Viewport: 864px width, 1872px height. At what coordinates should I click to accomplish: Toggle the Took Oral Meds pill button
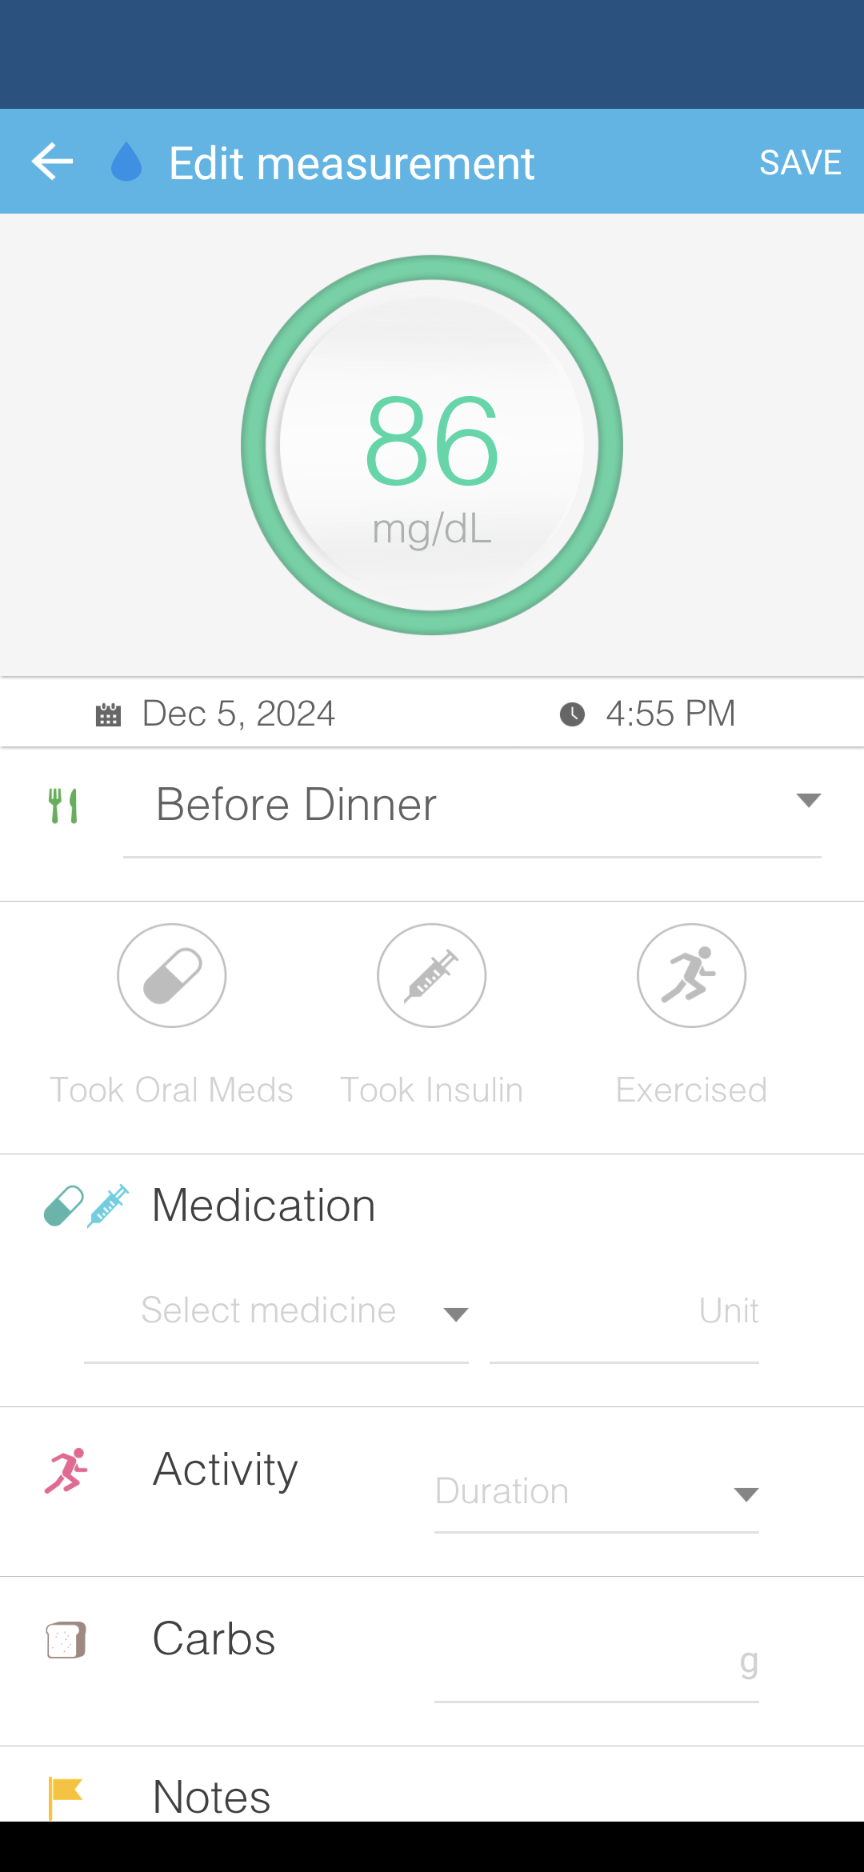[x=172, y=975]
